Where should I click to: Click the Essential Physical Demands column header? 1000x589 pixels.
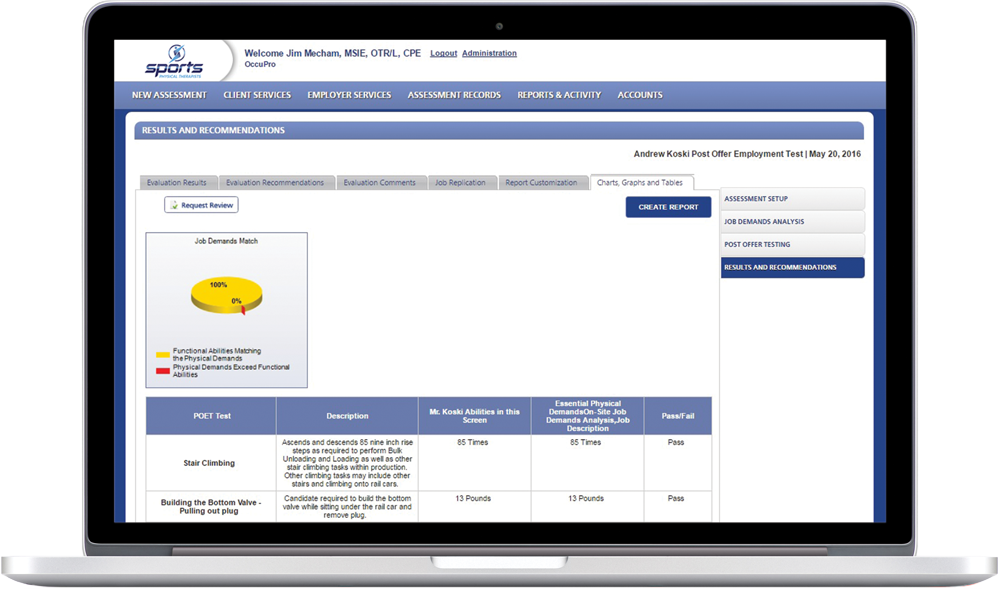coord(587,416)
